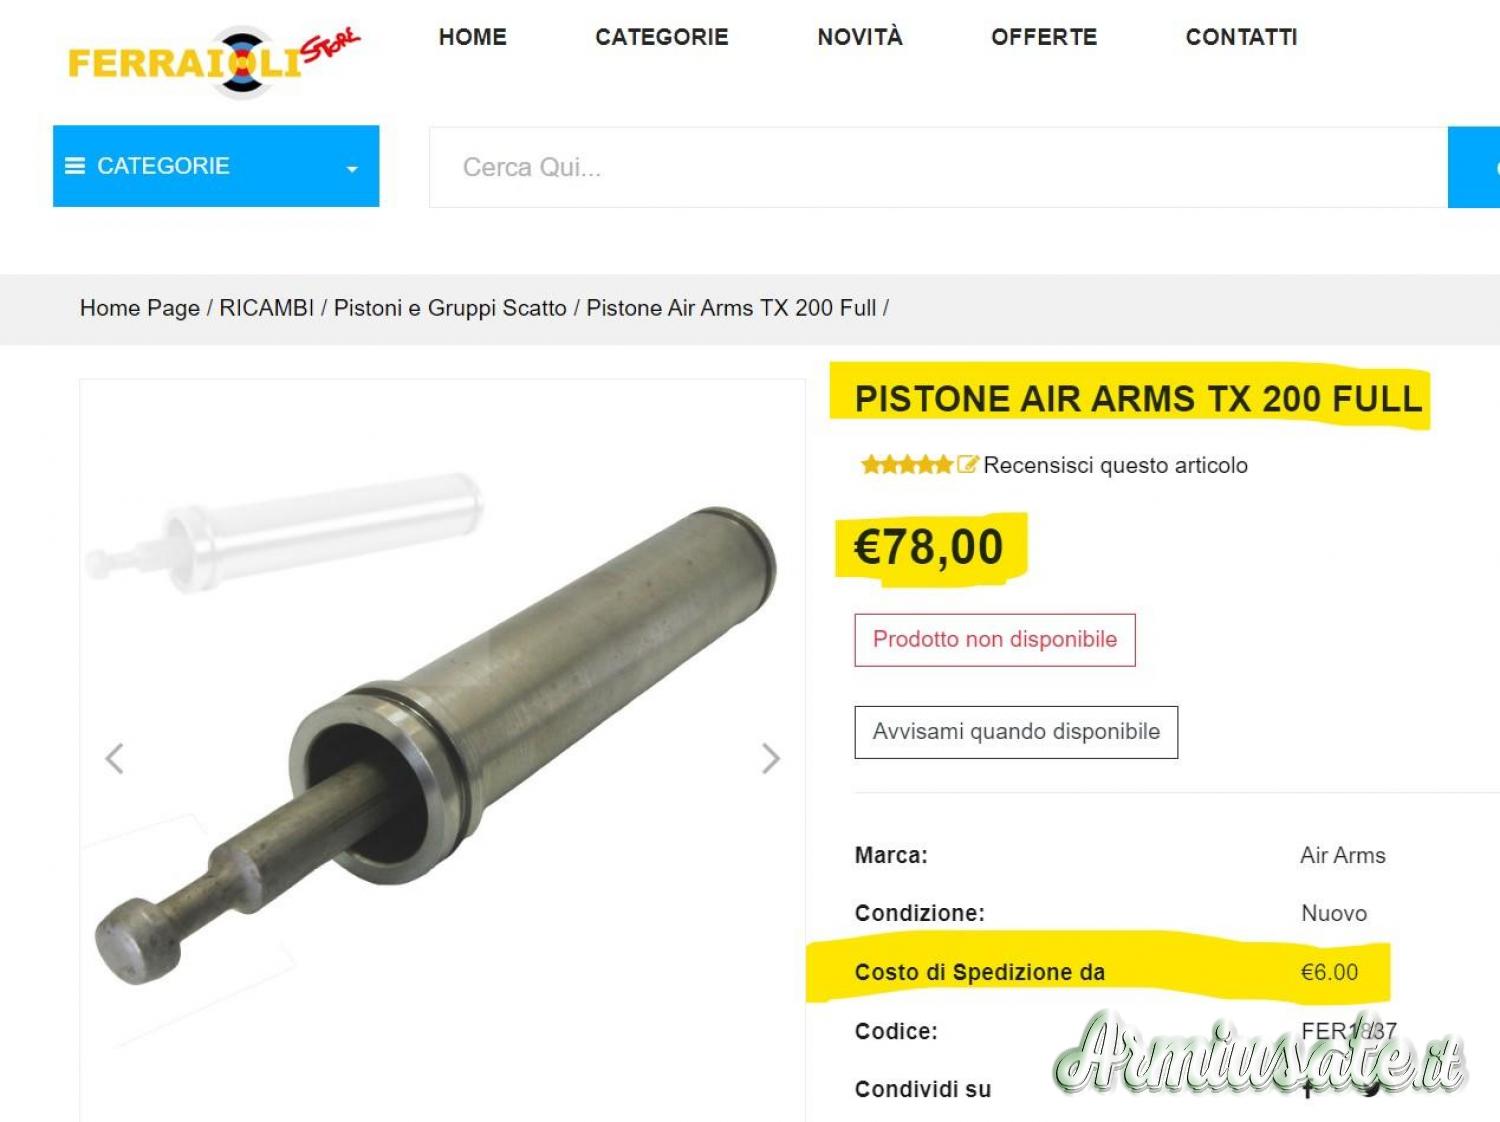Focus the 'Cerca Qui...' search field
Viewport: 1500px width, 1122px height.
click(938, 167)
